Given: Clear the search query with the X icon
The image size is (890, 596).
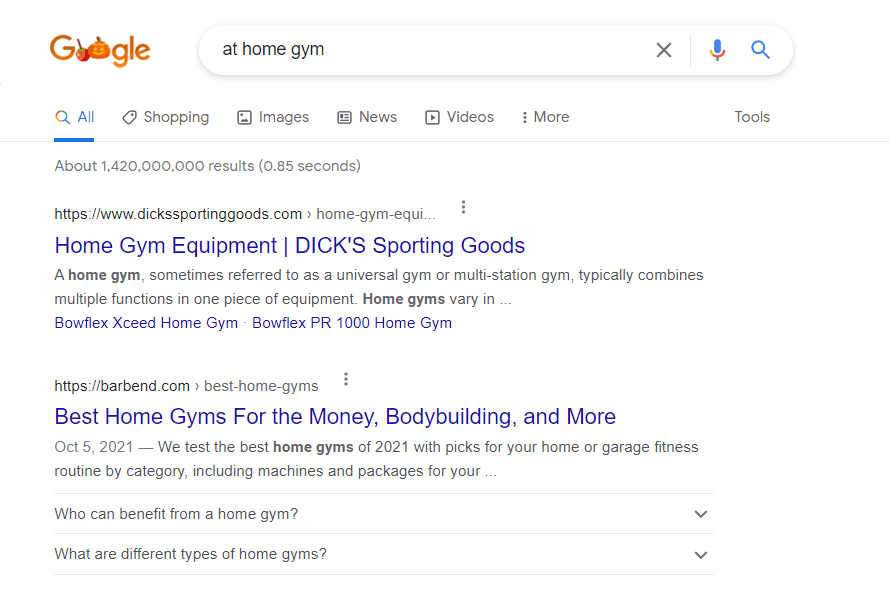Looking at the screenshot, I should (663, 50).
